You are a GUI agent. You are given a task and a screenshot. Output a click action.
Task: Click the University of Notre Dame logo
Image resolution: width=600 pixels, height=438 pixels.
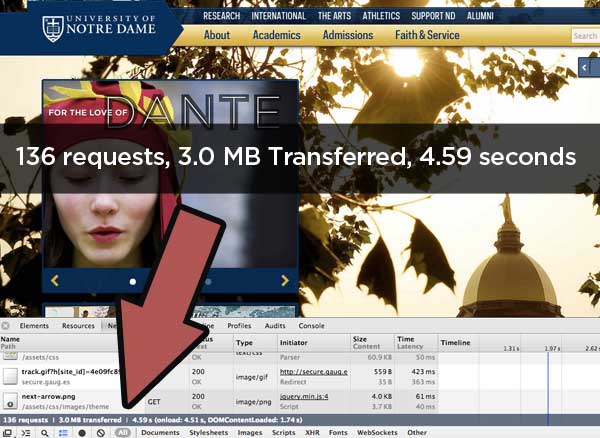click(99, 28)
